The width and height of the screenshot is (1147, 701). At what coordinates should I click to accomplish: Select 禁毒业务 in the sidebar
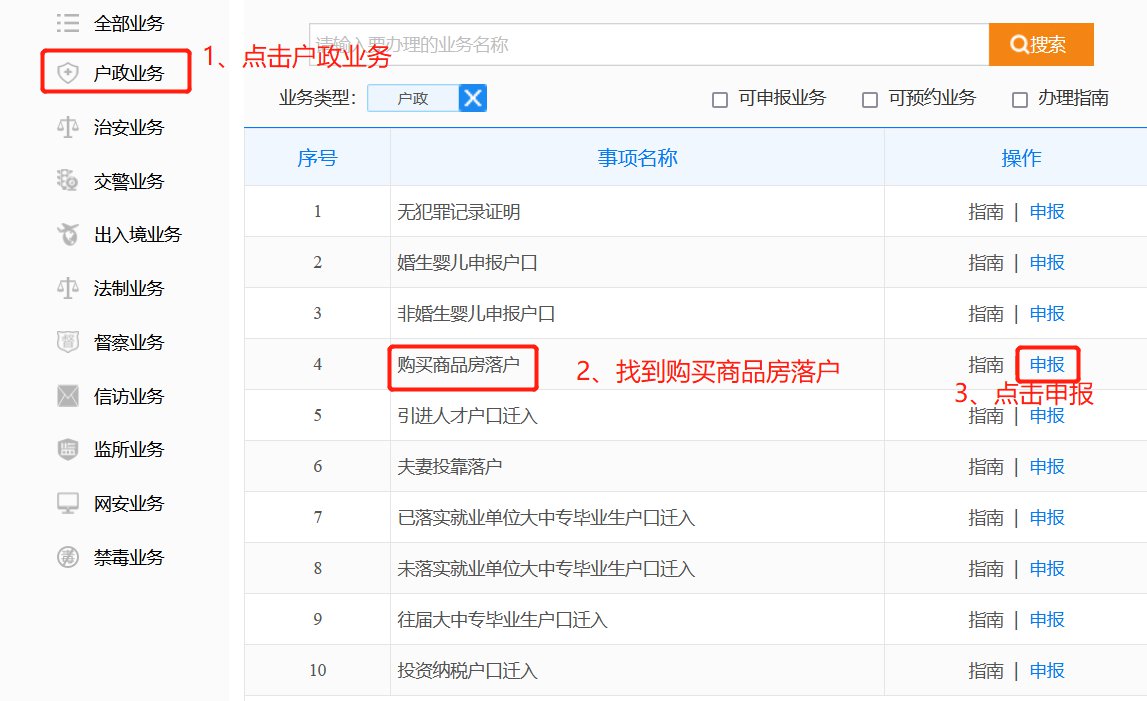coord(129,558)
